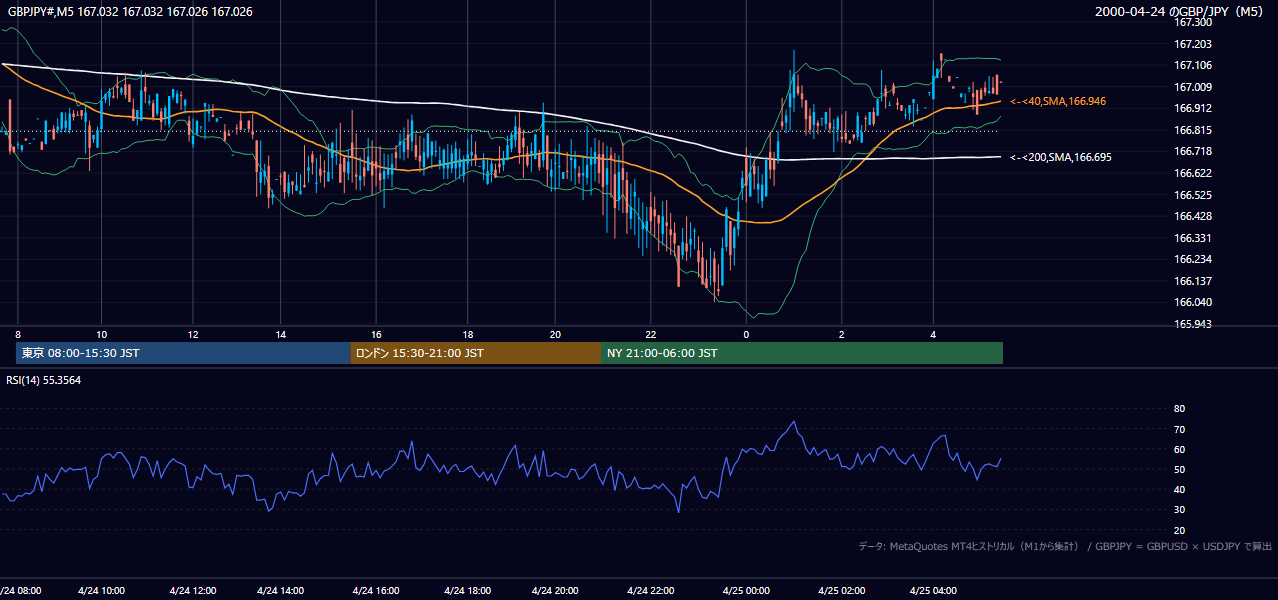Click the MetaQuotes MT4 data source note
1278x600 pixels.
pos(1065,546)
